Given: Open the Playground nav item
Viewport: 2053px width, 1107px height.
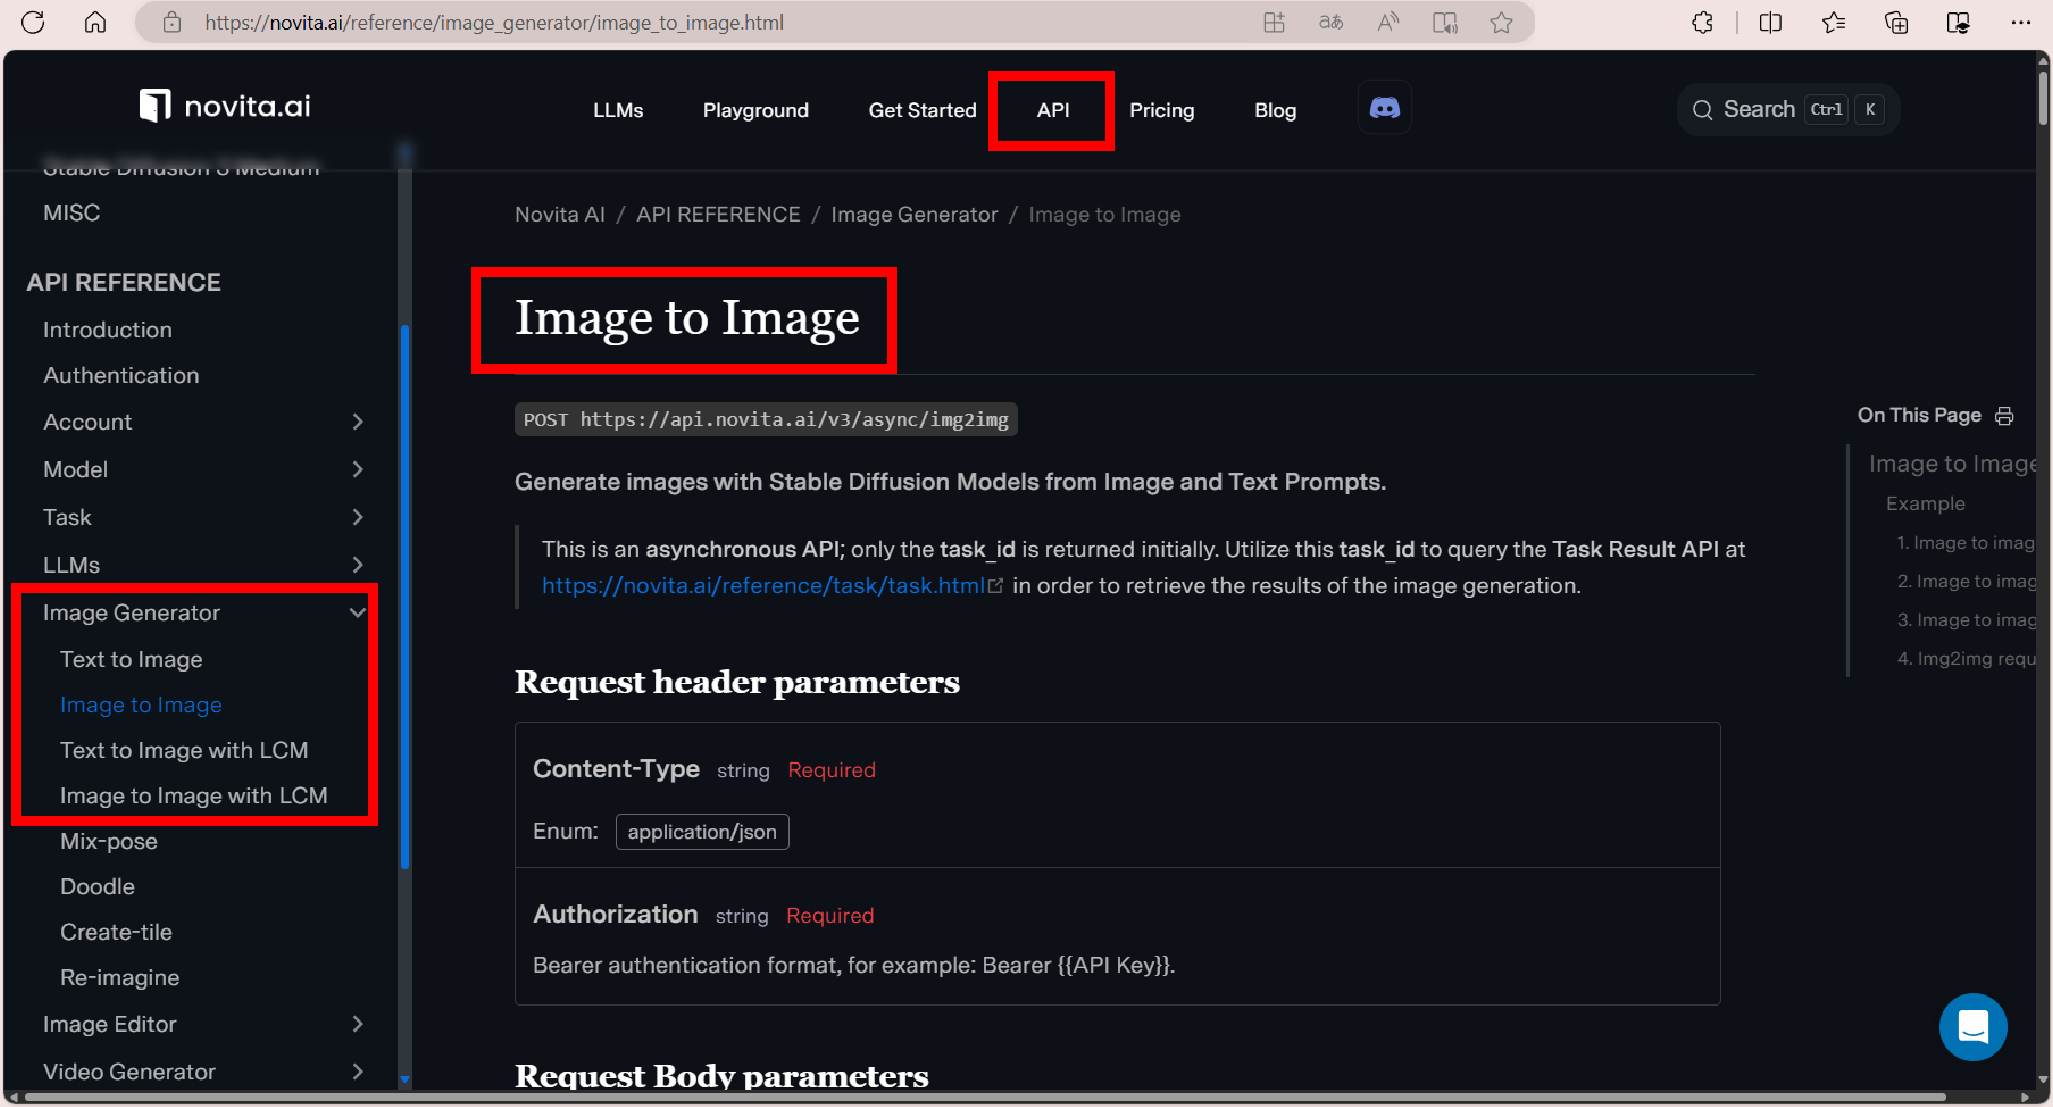Looking at the screenshot, I should pos(755,110).
